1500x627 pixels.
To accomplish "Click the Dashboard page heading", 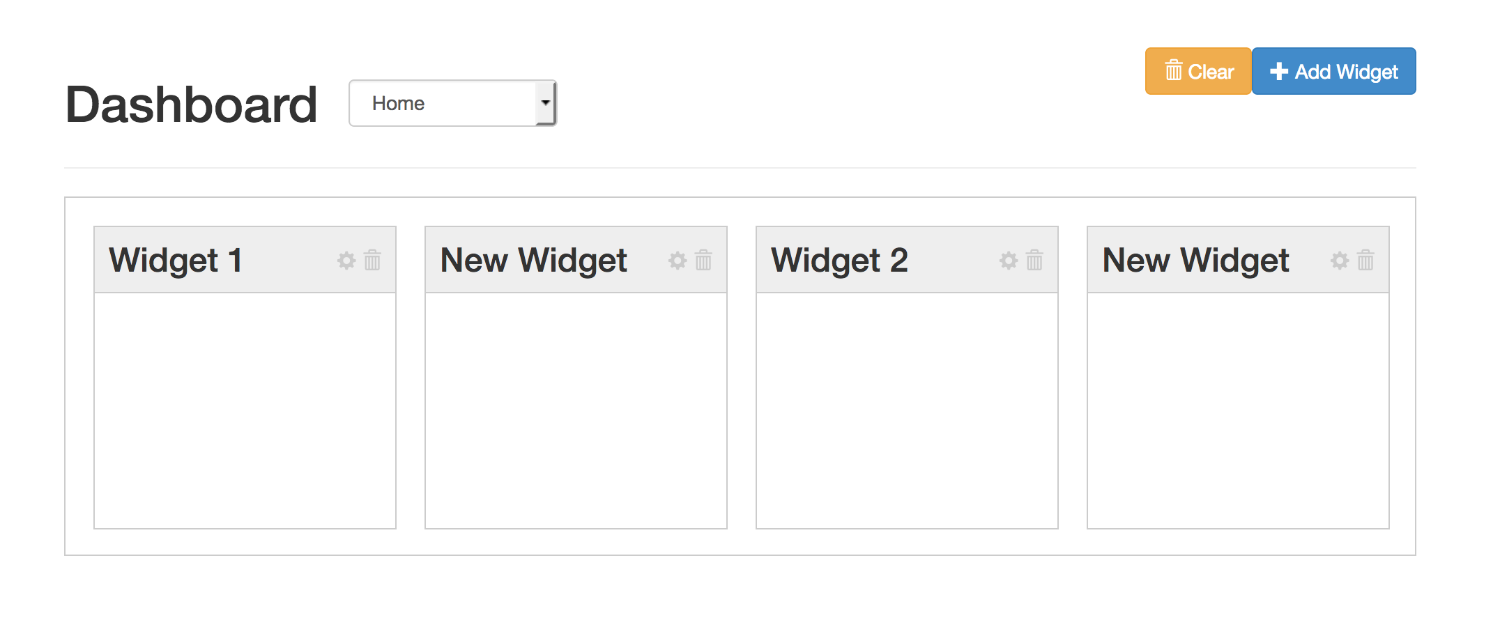I will tap(191, 105).
